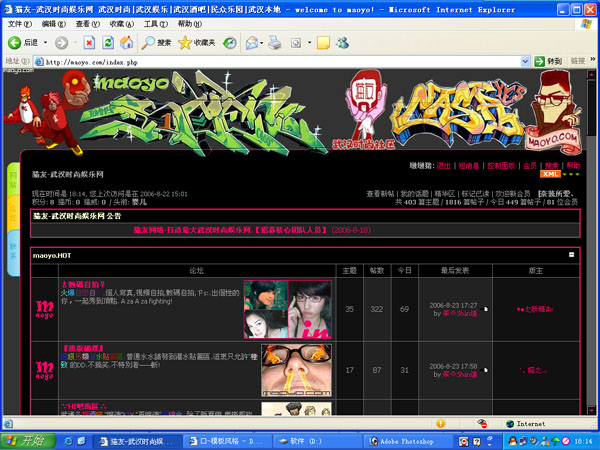The image size is (600, 450).
Task: Click the IE Back arrow button
Action: coord(15,42)
